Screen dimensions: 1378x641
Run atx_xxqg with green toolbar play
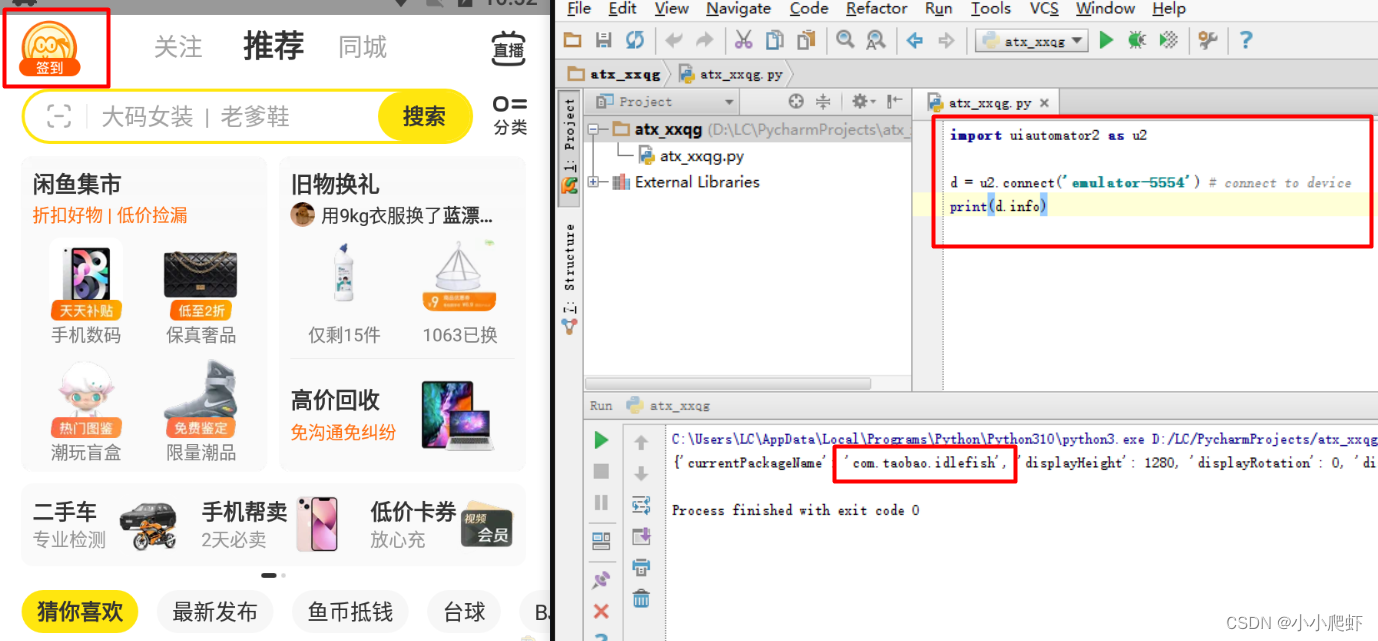[x=1106, y=40]
